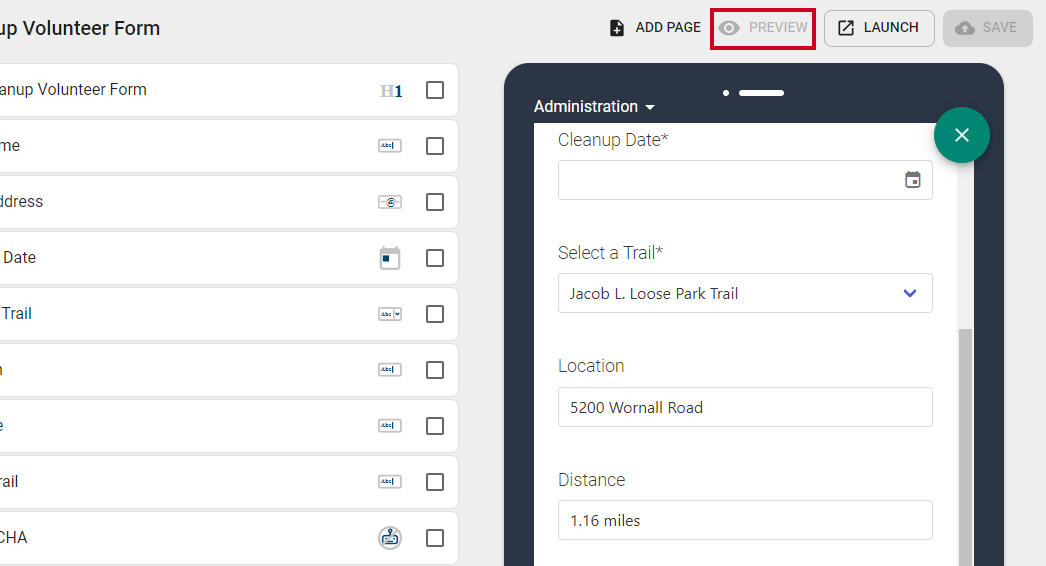
Task: Click the 'anup Volunteer Form' heading row text
Action: point(73,89)
